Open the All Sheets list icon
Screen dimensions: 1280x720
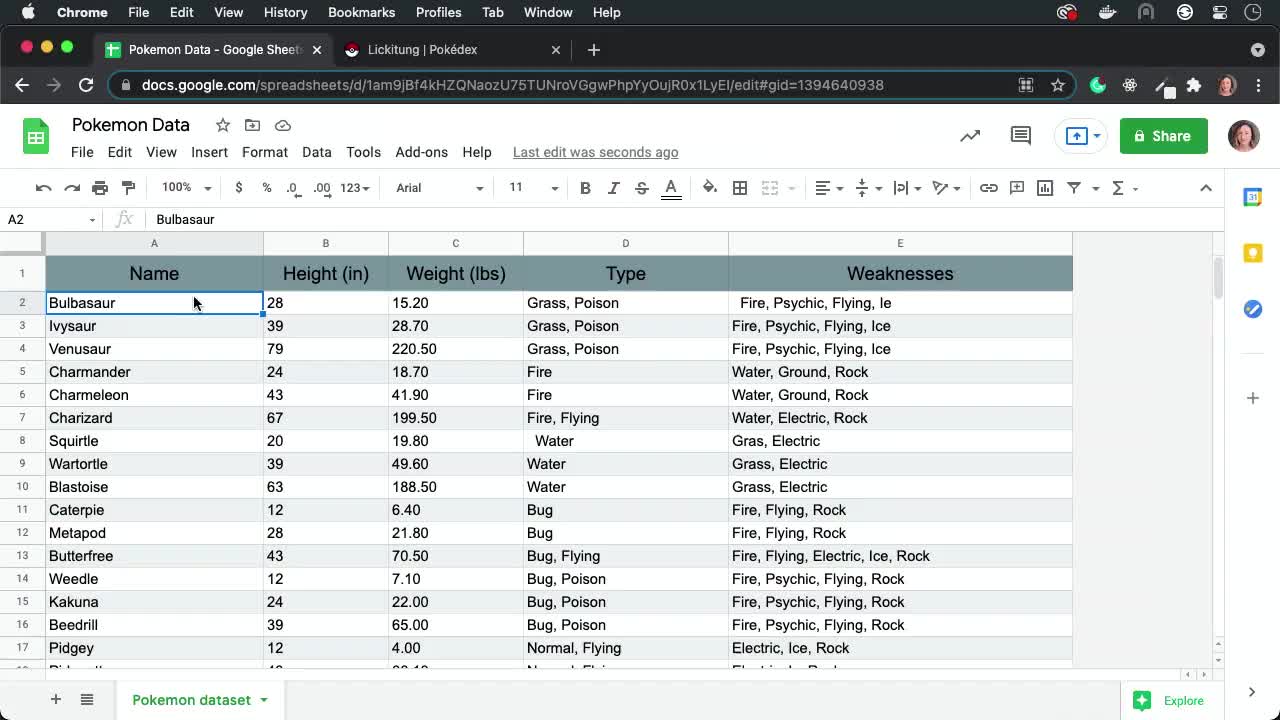pyautogui.click(x=87, y=700)
